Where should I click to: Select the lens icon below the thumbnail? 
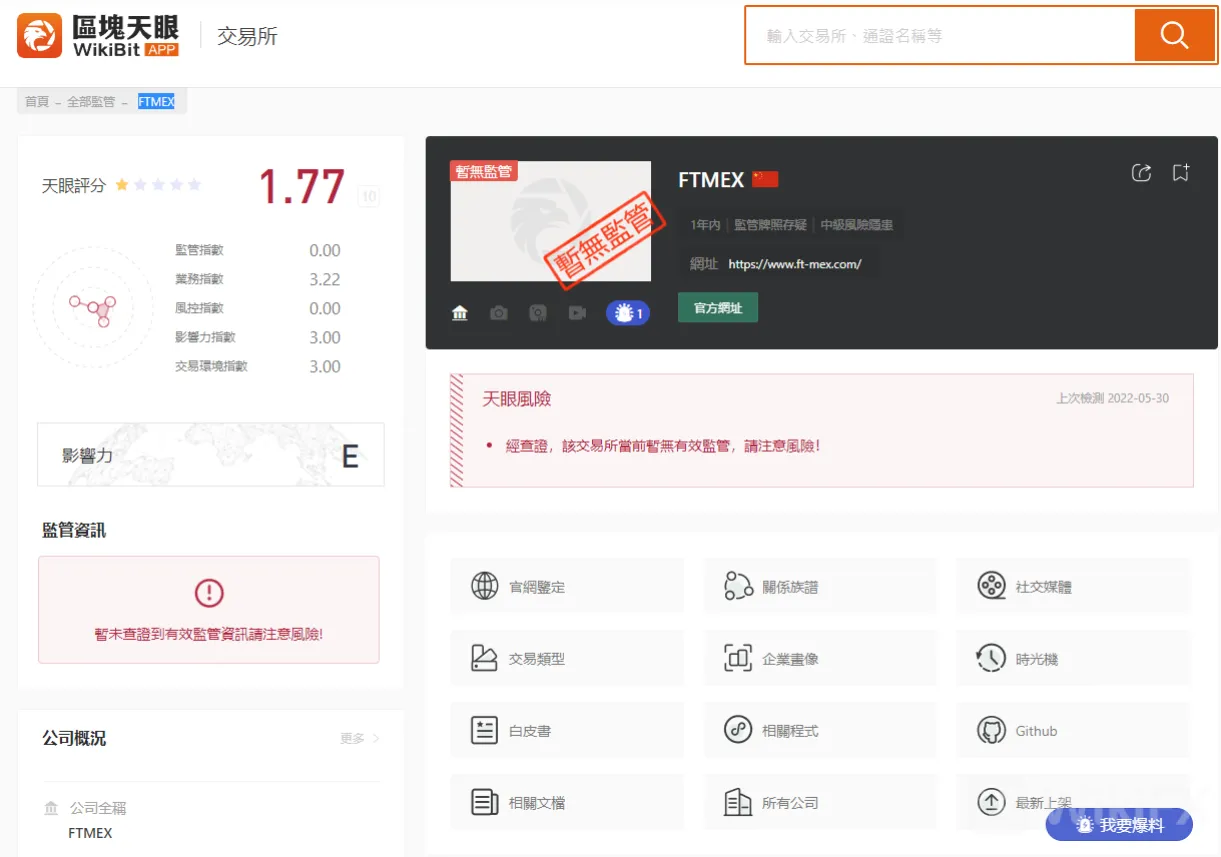pos(538,313)
